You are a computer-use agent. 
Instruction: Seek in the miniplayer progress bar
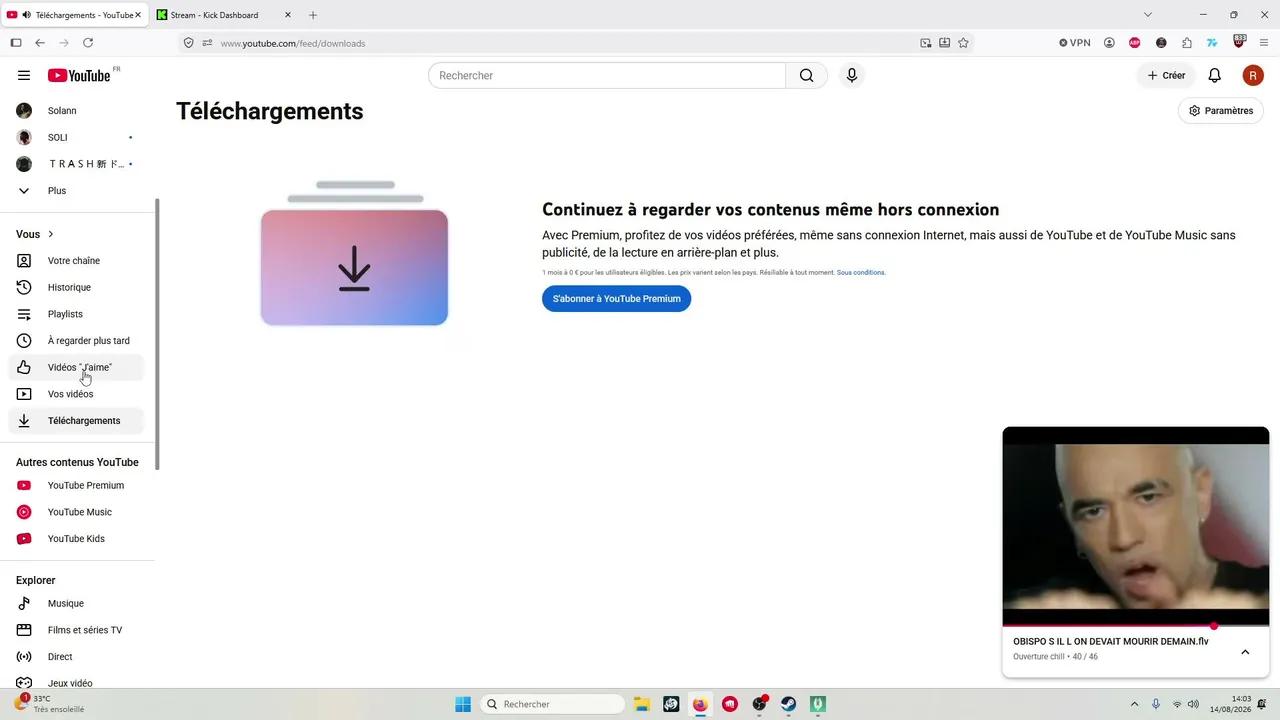point(1136,626)
